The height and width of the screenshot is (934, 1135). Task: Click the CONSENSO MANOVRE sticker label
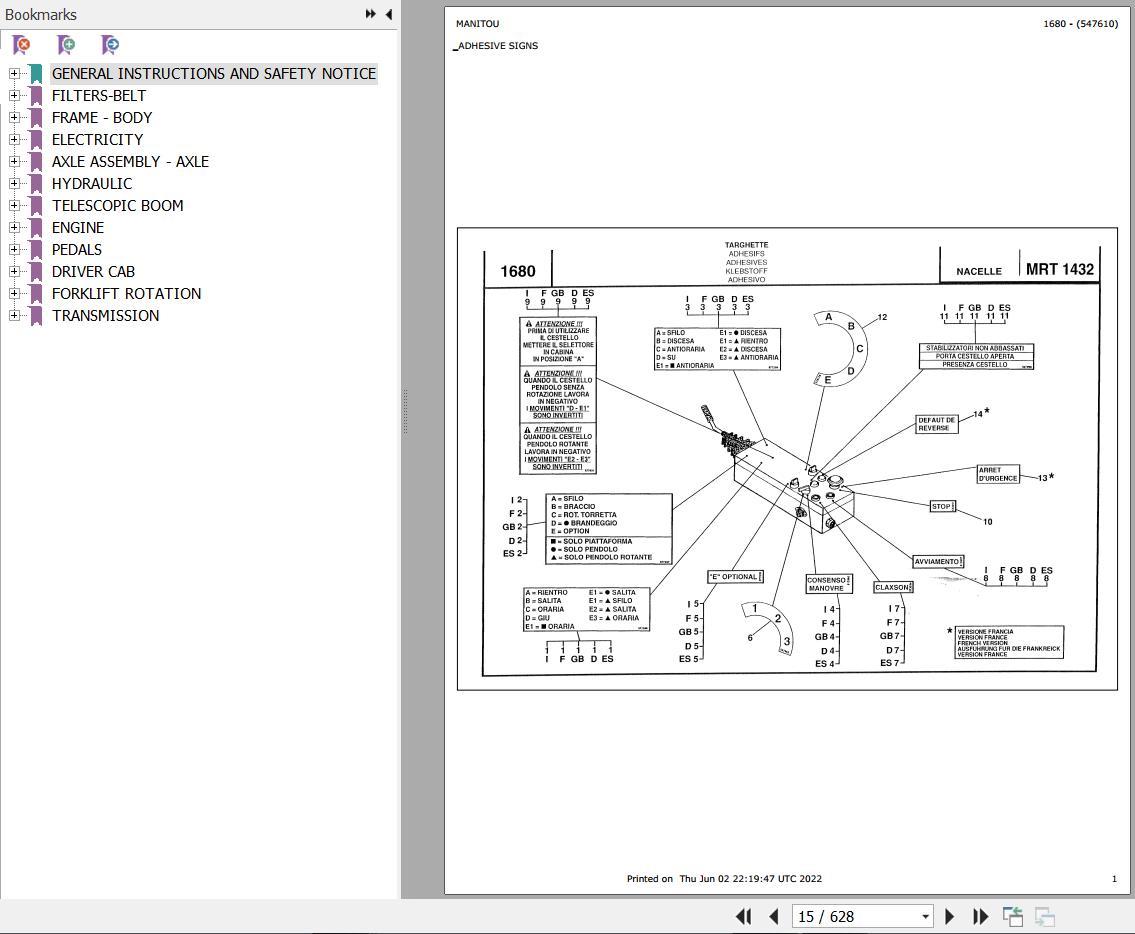829,584
